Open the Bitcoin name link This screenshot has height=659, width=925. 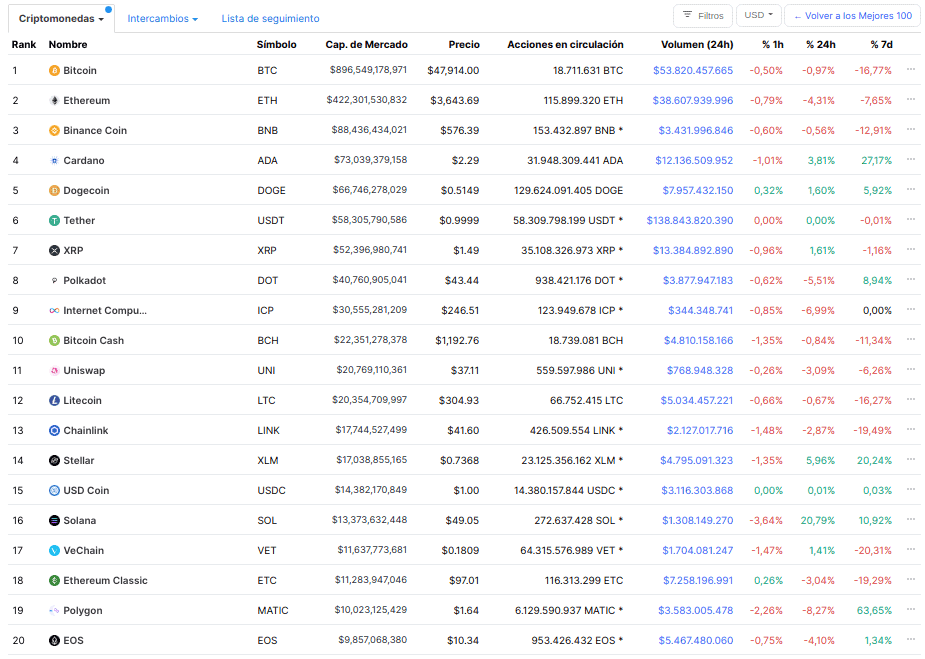(80, 71)
